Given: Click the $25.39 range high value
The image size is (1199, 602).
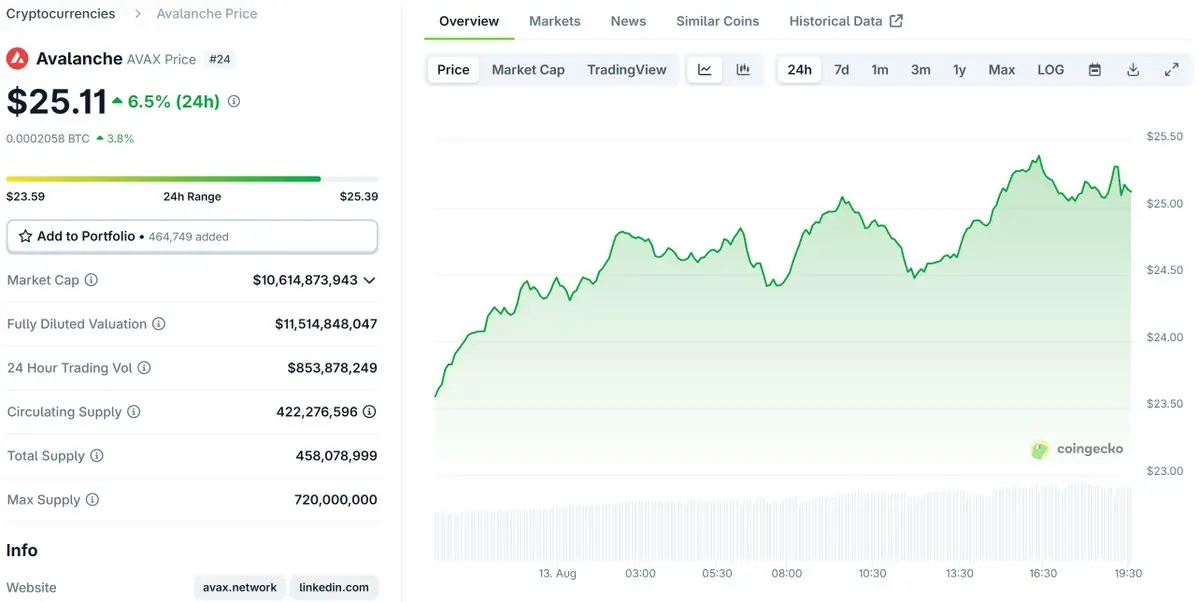Looking at the screenshot, I should pos(359,197).
